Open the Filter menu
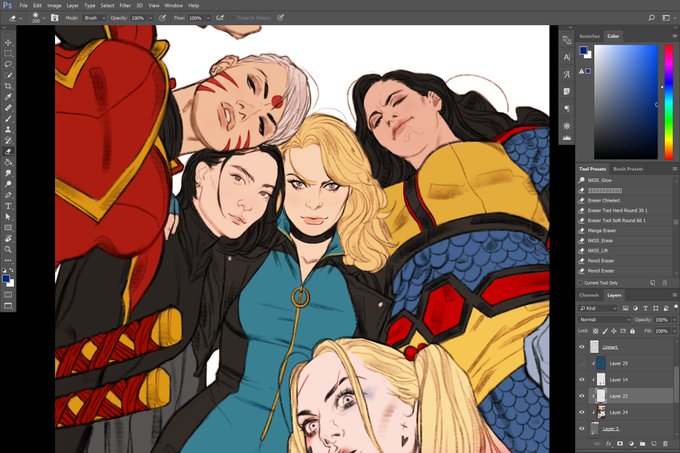Viewport: 680px width, 453px height. point(125,6)
